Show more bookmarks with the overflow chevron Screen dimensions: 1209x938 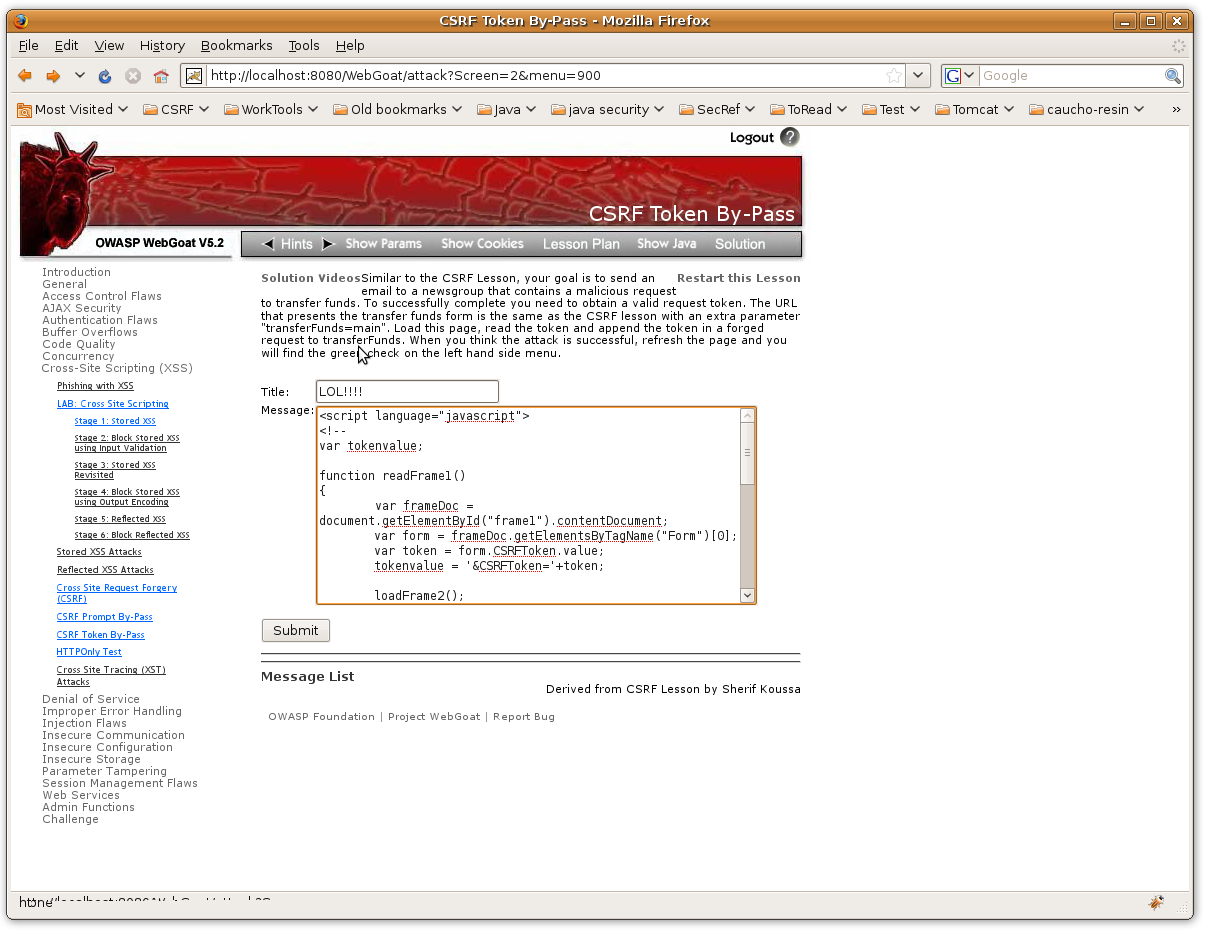[1176, 109]
